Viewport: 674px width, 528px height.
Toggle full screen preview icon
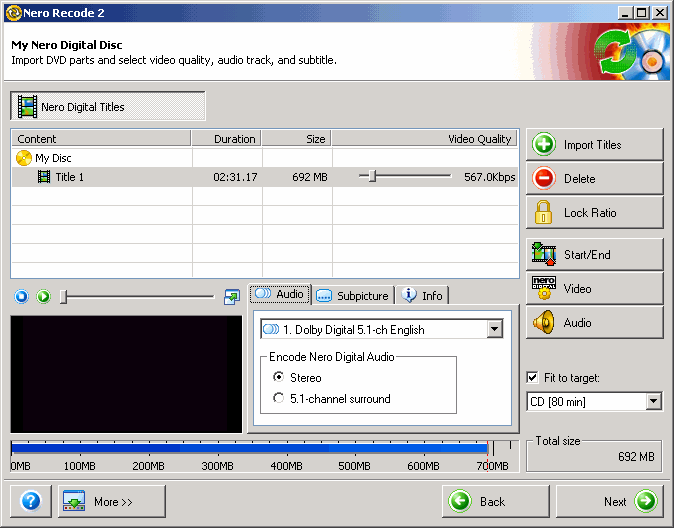232,296
